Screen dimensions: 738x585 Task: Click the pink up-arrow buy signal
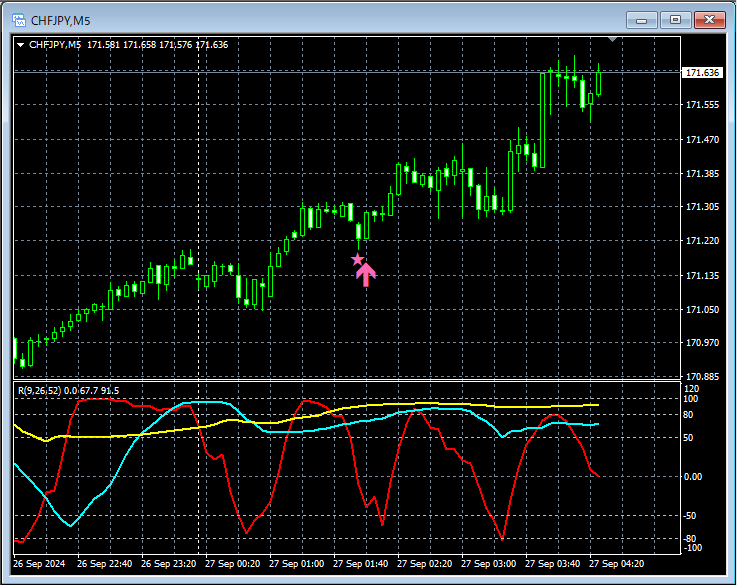pos(366,274)
